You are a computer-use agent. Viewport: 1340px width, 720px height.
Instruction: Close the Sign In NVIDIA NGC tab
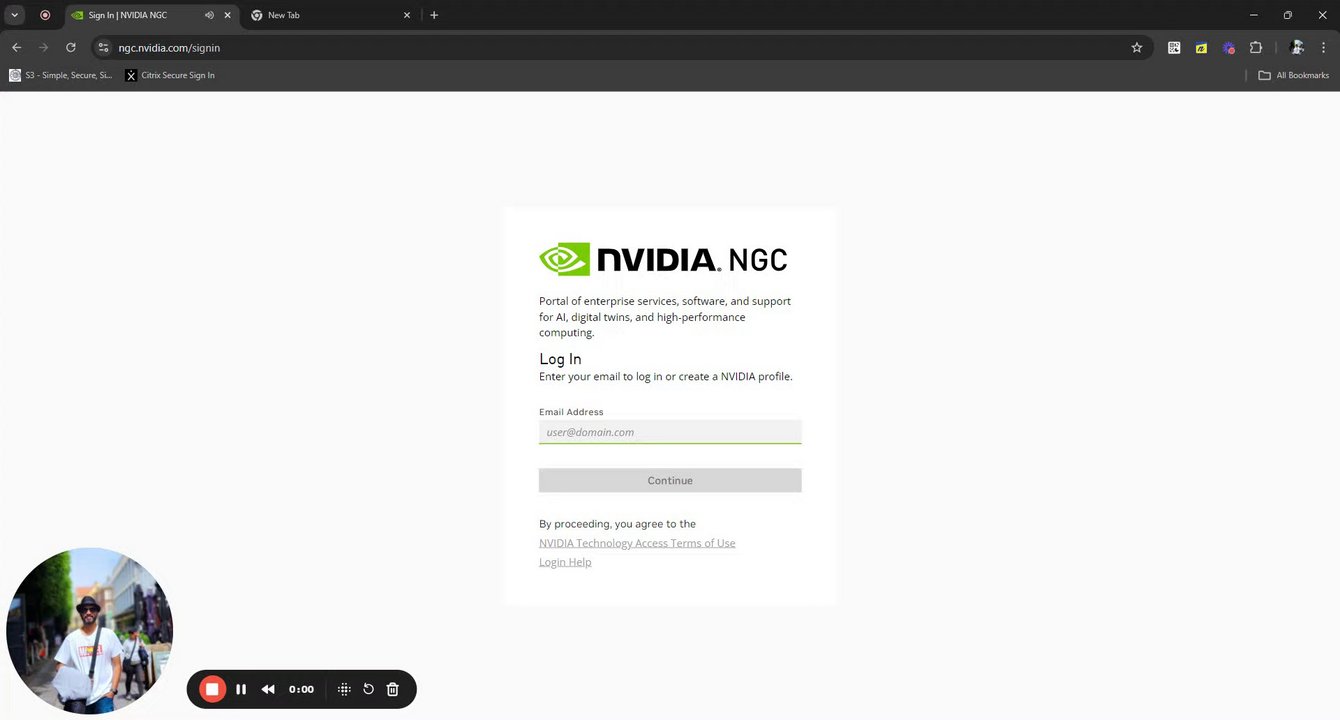pos(227,15)
